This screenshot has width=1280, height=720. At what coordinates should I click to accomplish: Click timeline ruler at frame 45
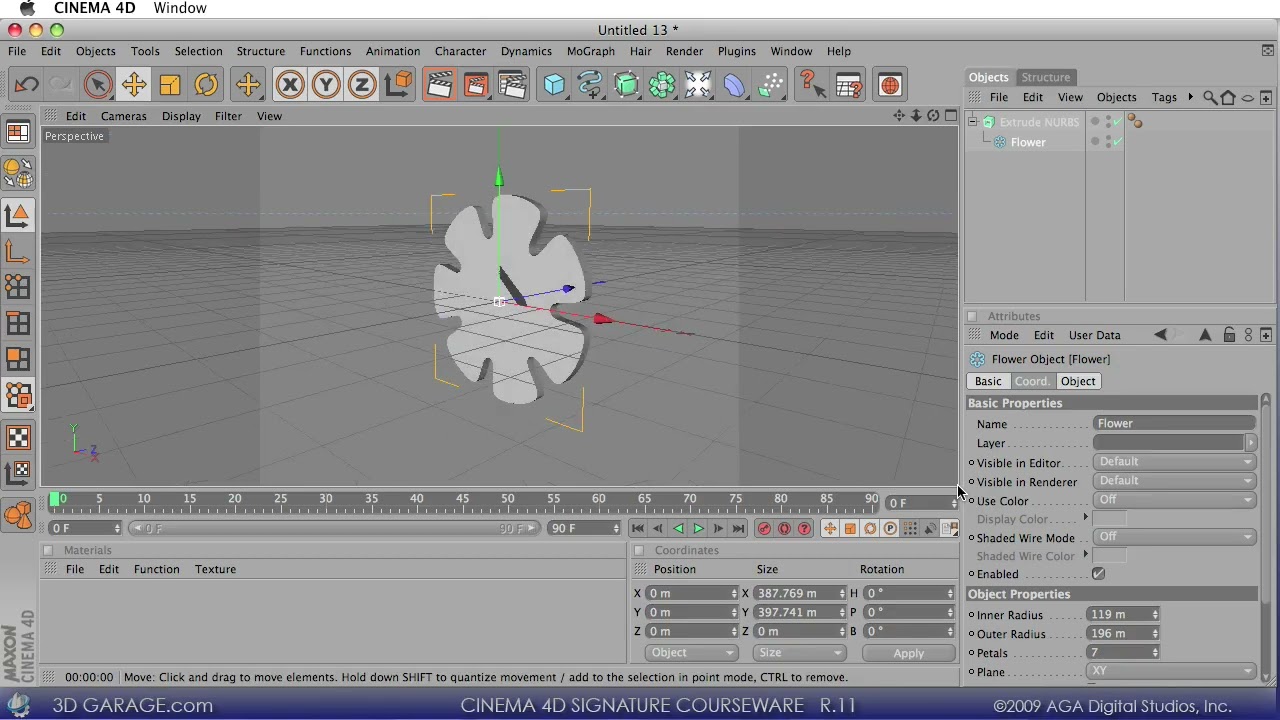462,499
